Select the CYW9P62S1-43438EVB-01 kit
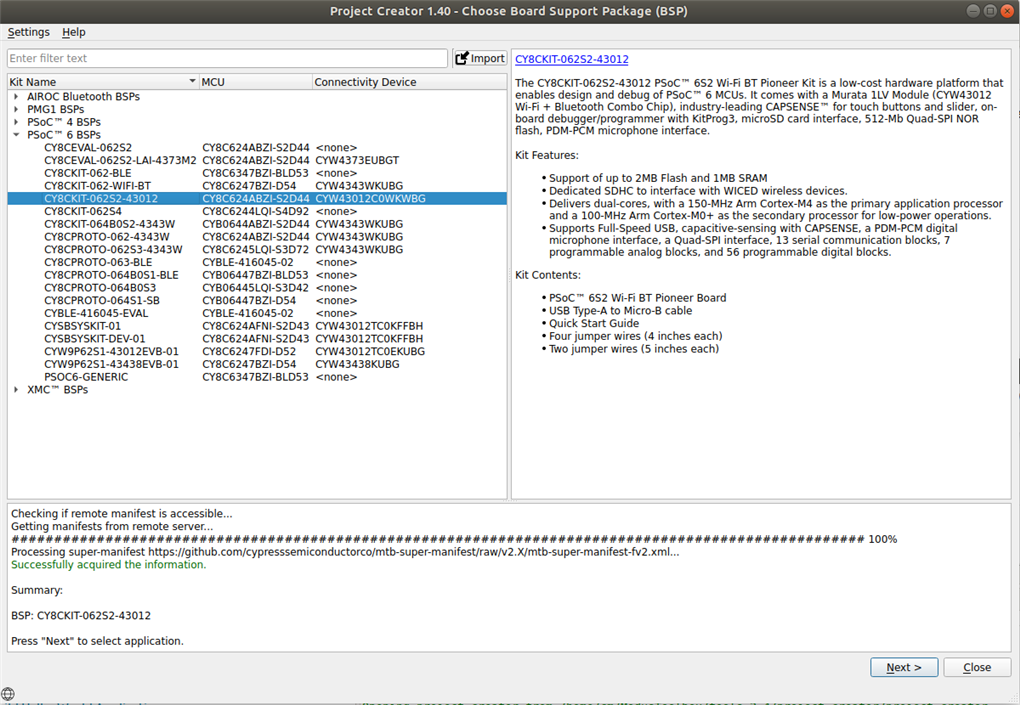1020x705 pixels. [257, 364]
